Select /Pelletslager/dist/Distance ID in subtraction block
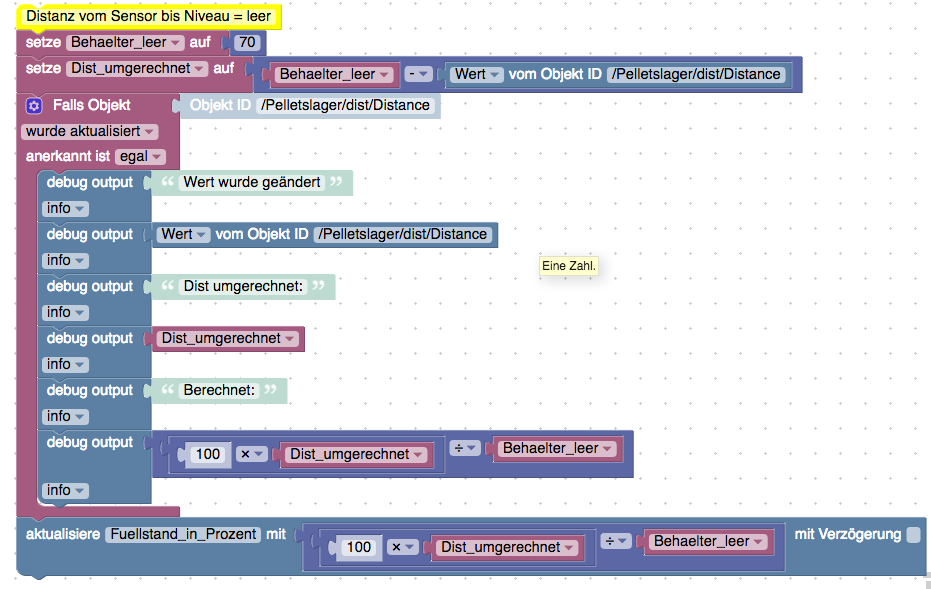The height and width of the screenshot is (589, 931). [696, 74]
